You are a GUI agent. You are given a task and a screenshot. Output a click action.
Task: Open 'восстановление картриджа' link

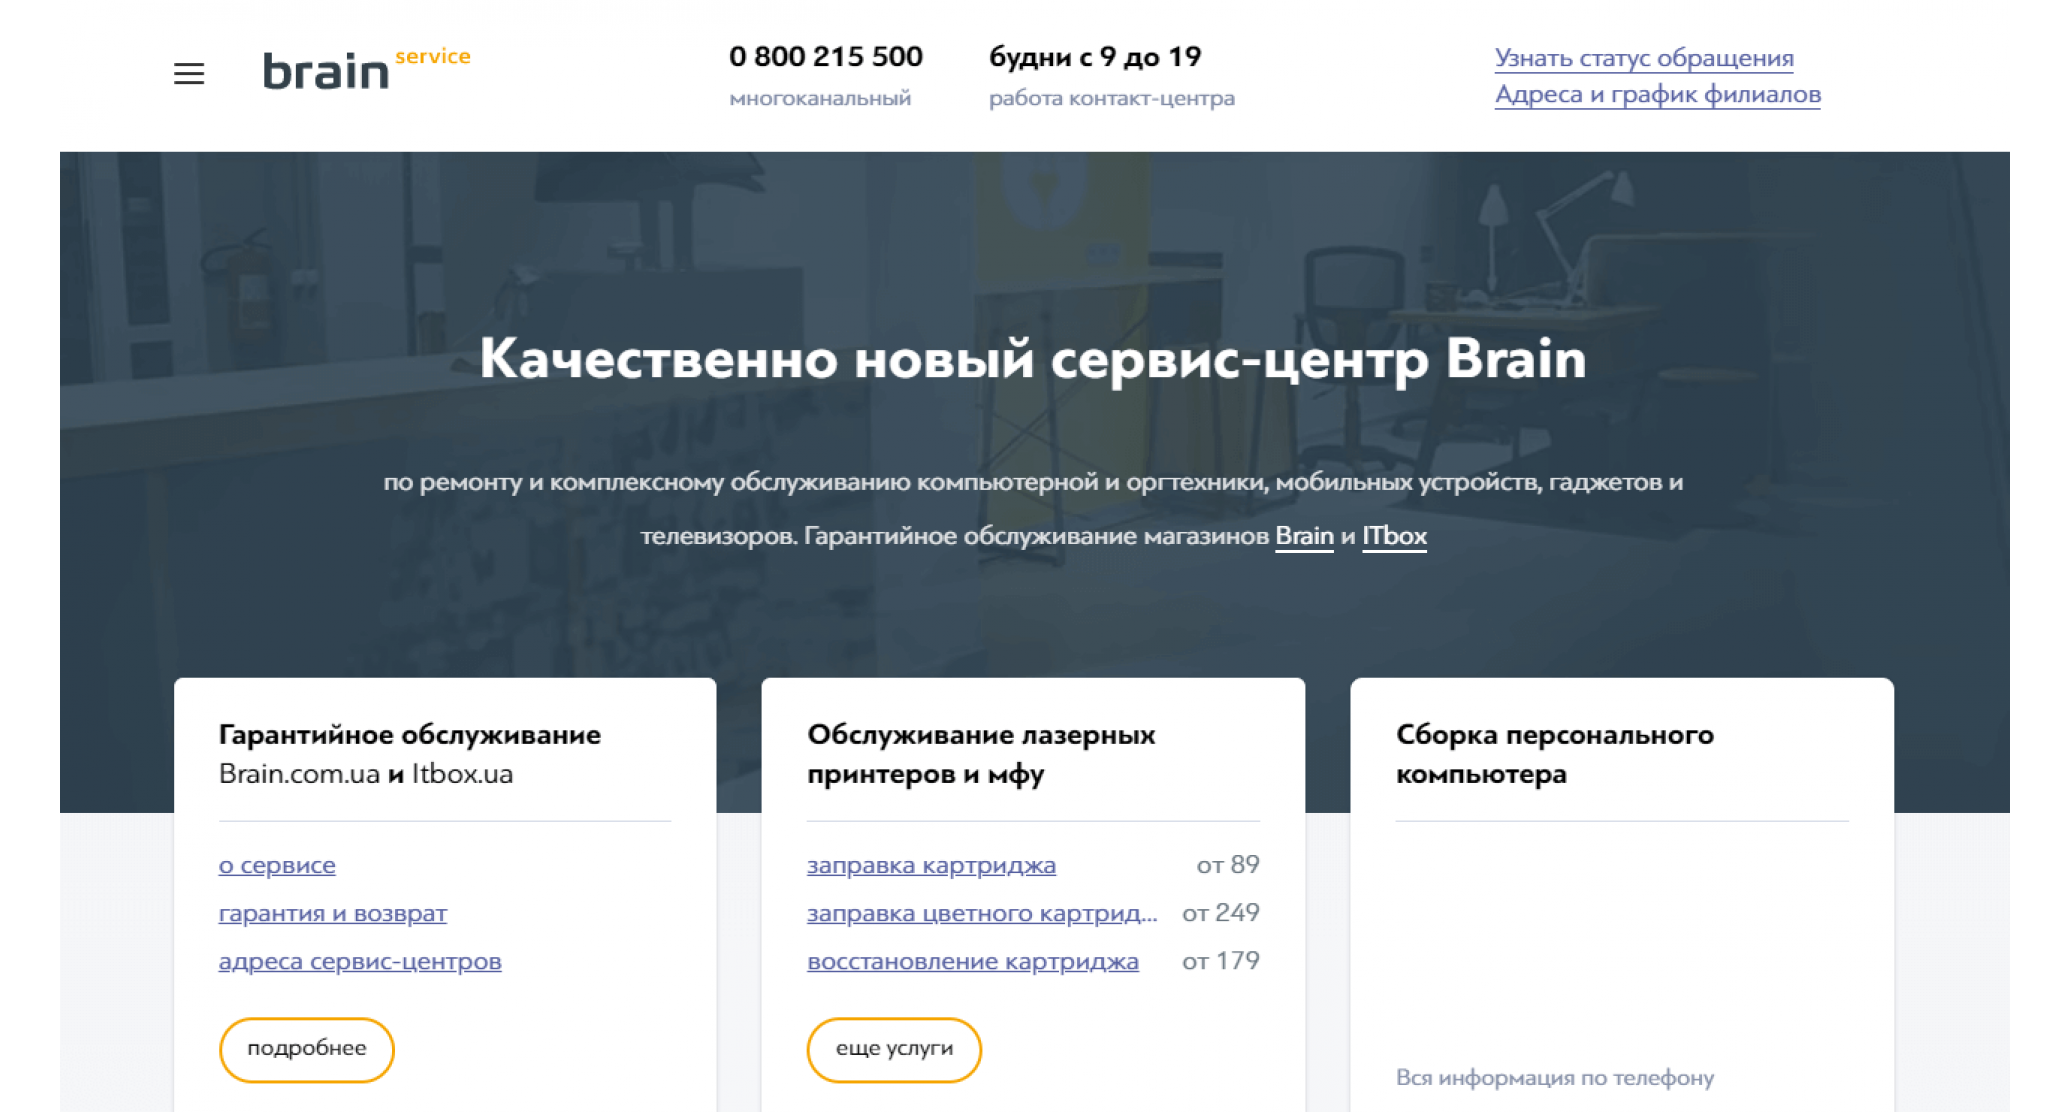click(973, 961)
